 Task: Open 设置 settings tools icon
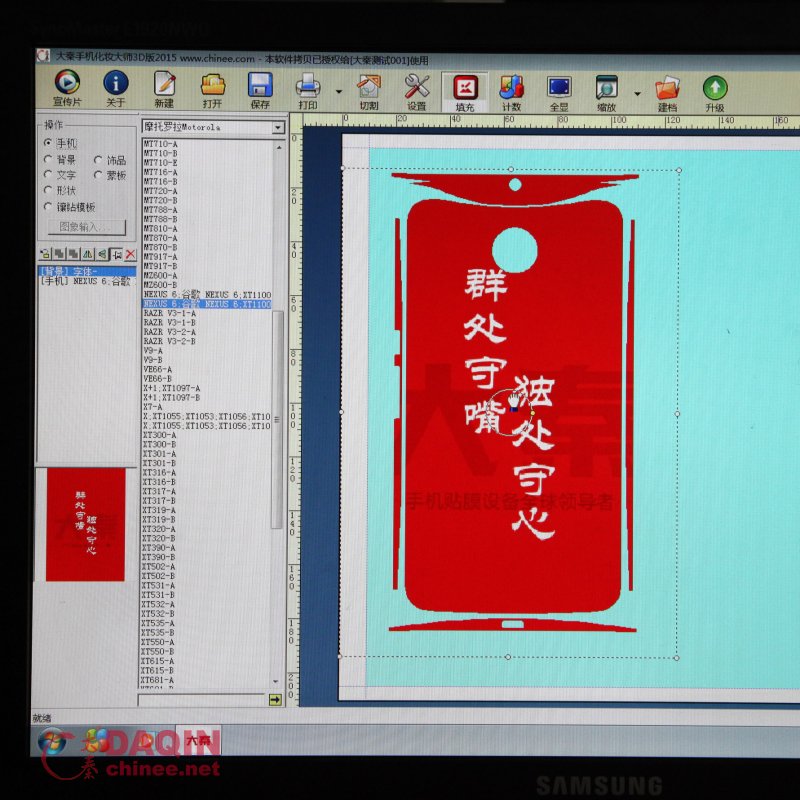[416, 89]
